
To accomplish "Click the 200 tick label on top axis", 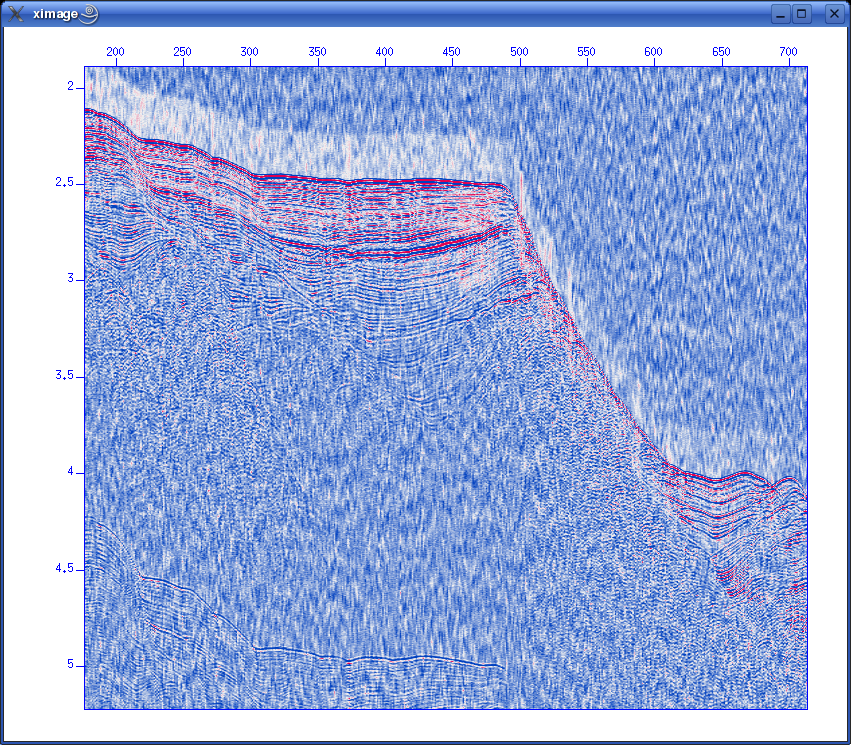I will (116, 52).
